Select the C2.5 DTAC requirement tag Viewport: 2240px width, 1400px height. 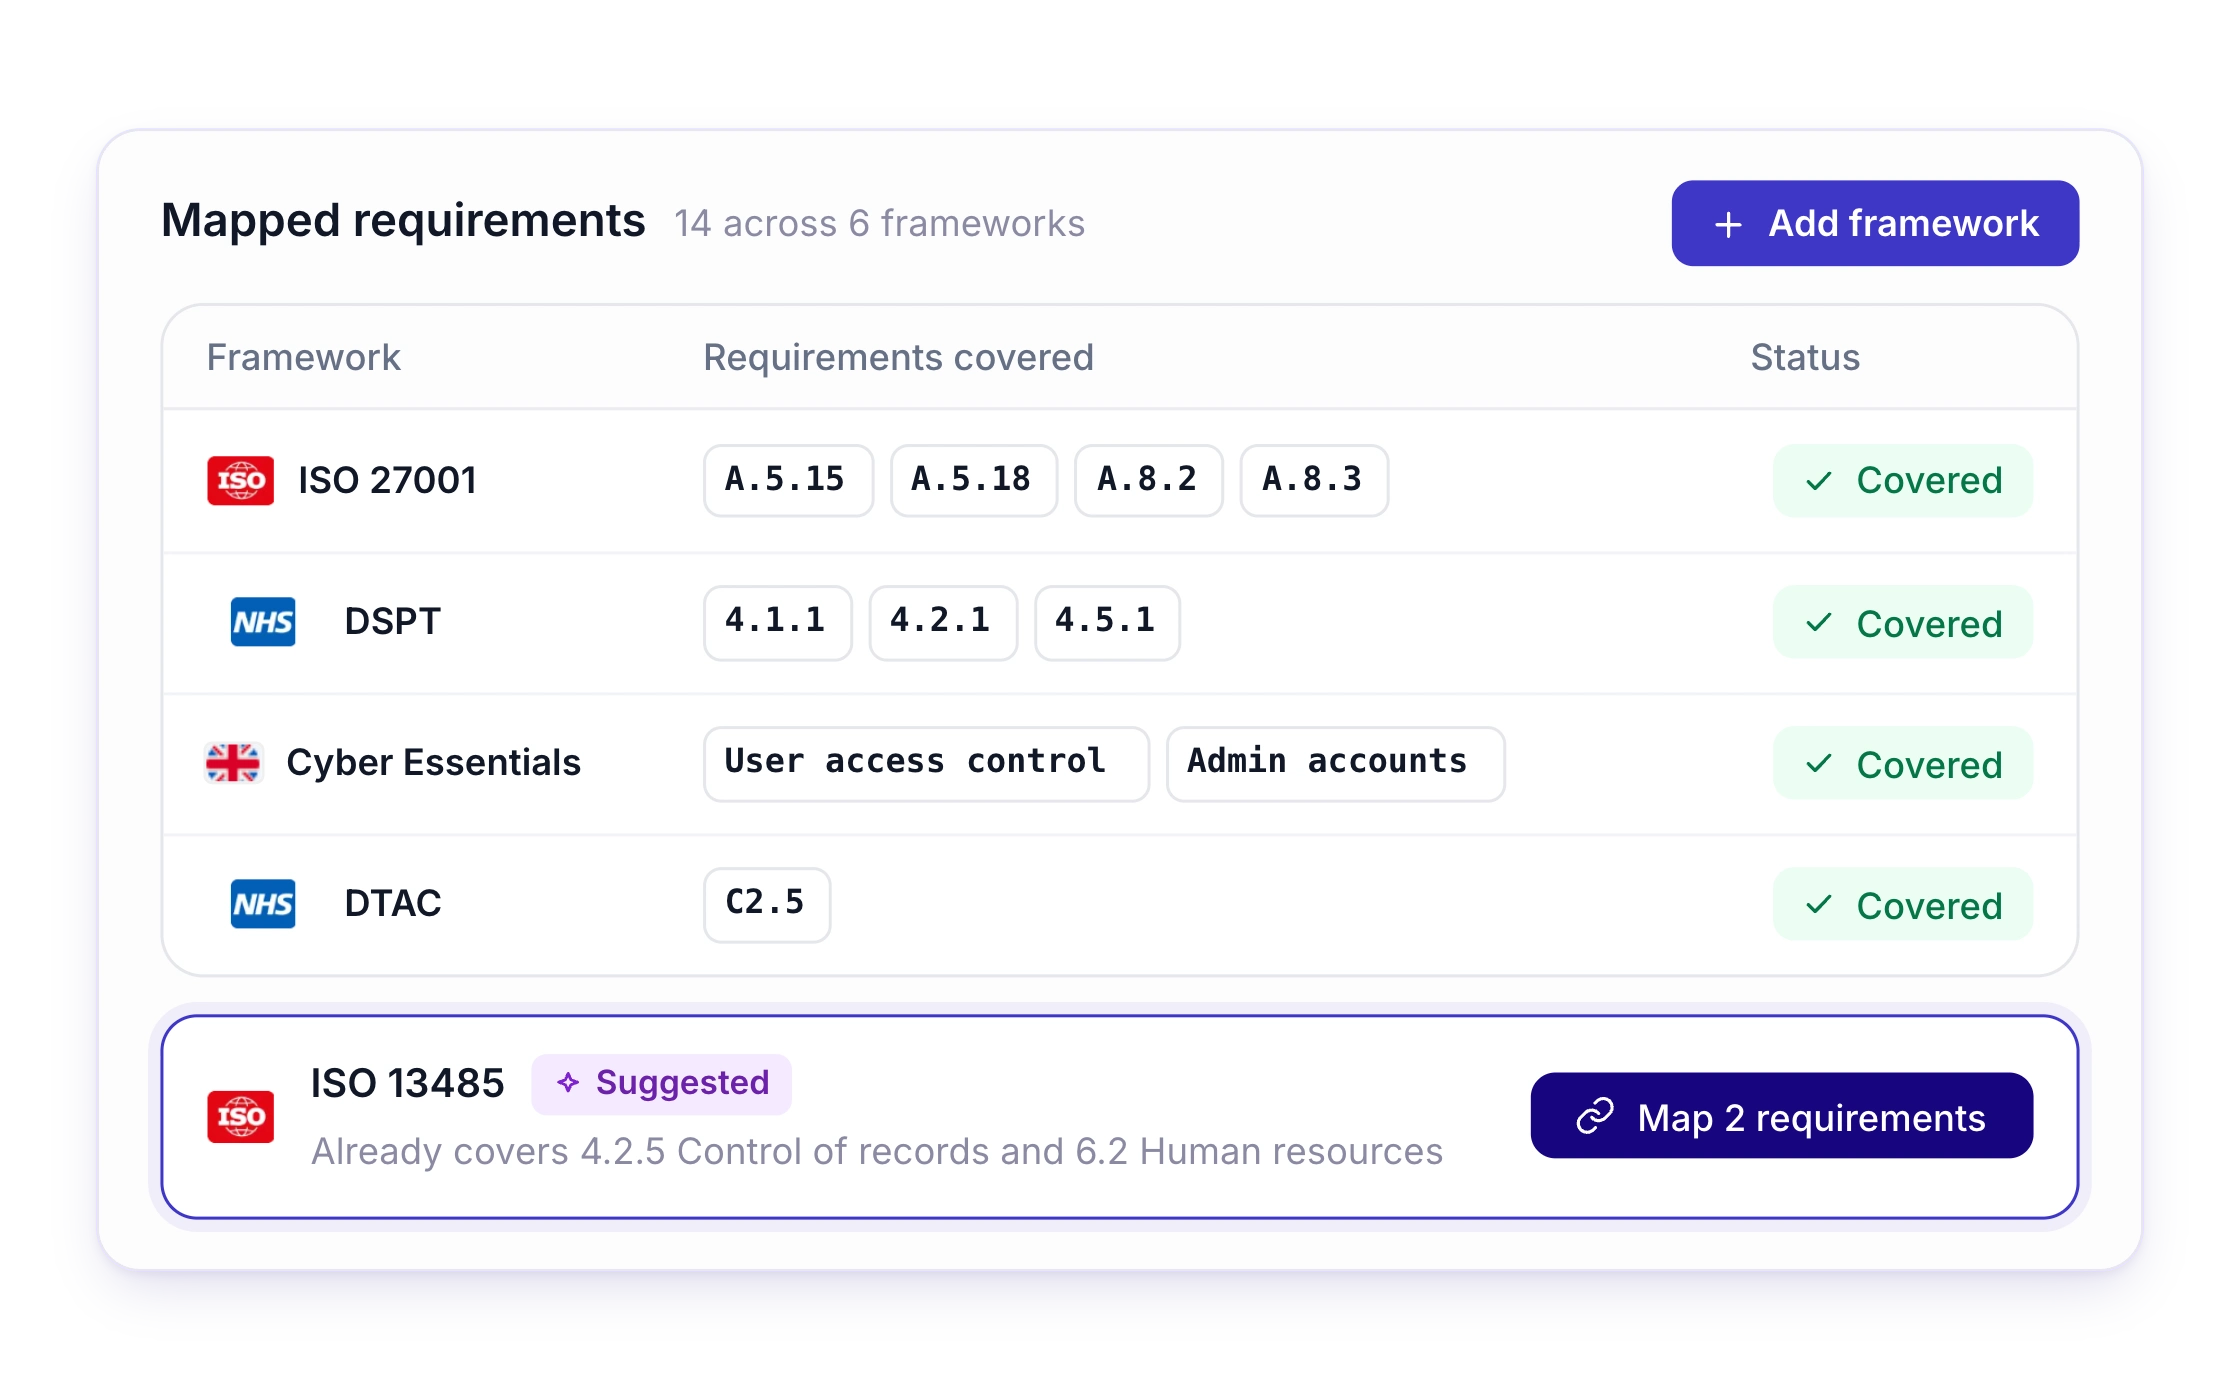point(767,904)
